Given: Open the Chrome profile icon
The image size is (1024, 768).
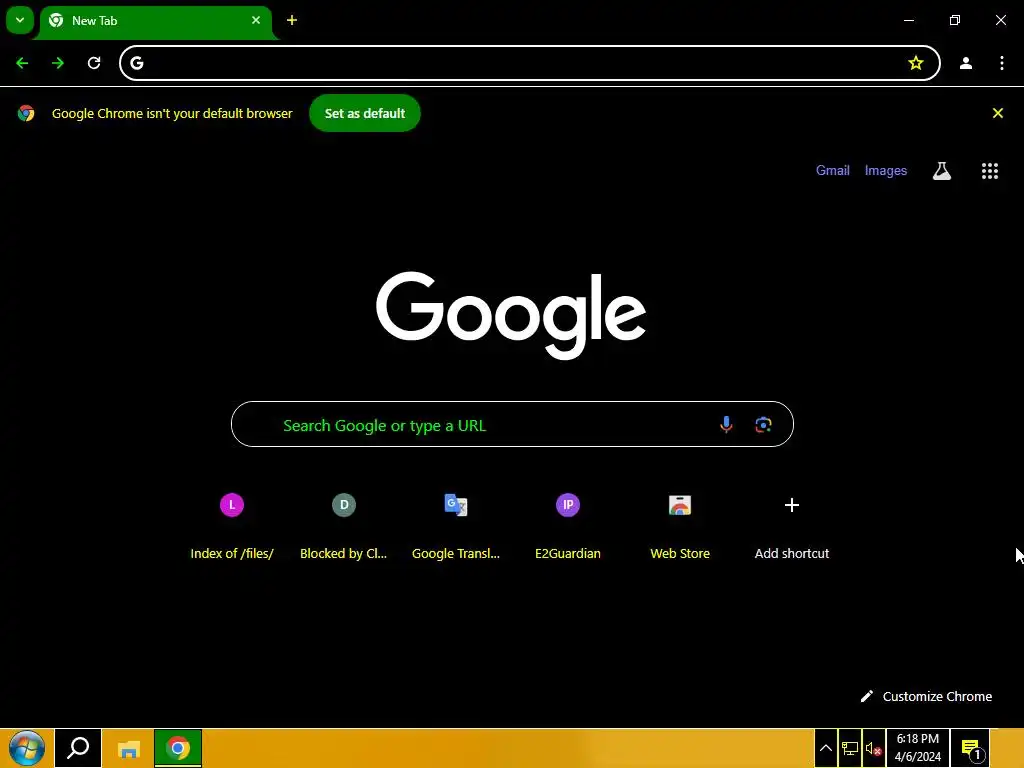Looking at the screenshot, I should 966,63.
